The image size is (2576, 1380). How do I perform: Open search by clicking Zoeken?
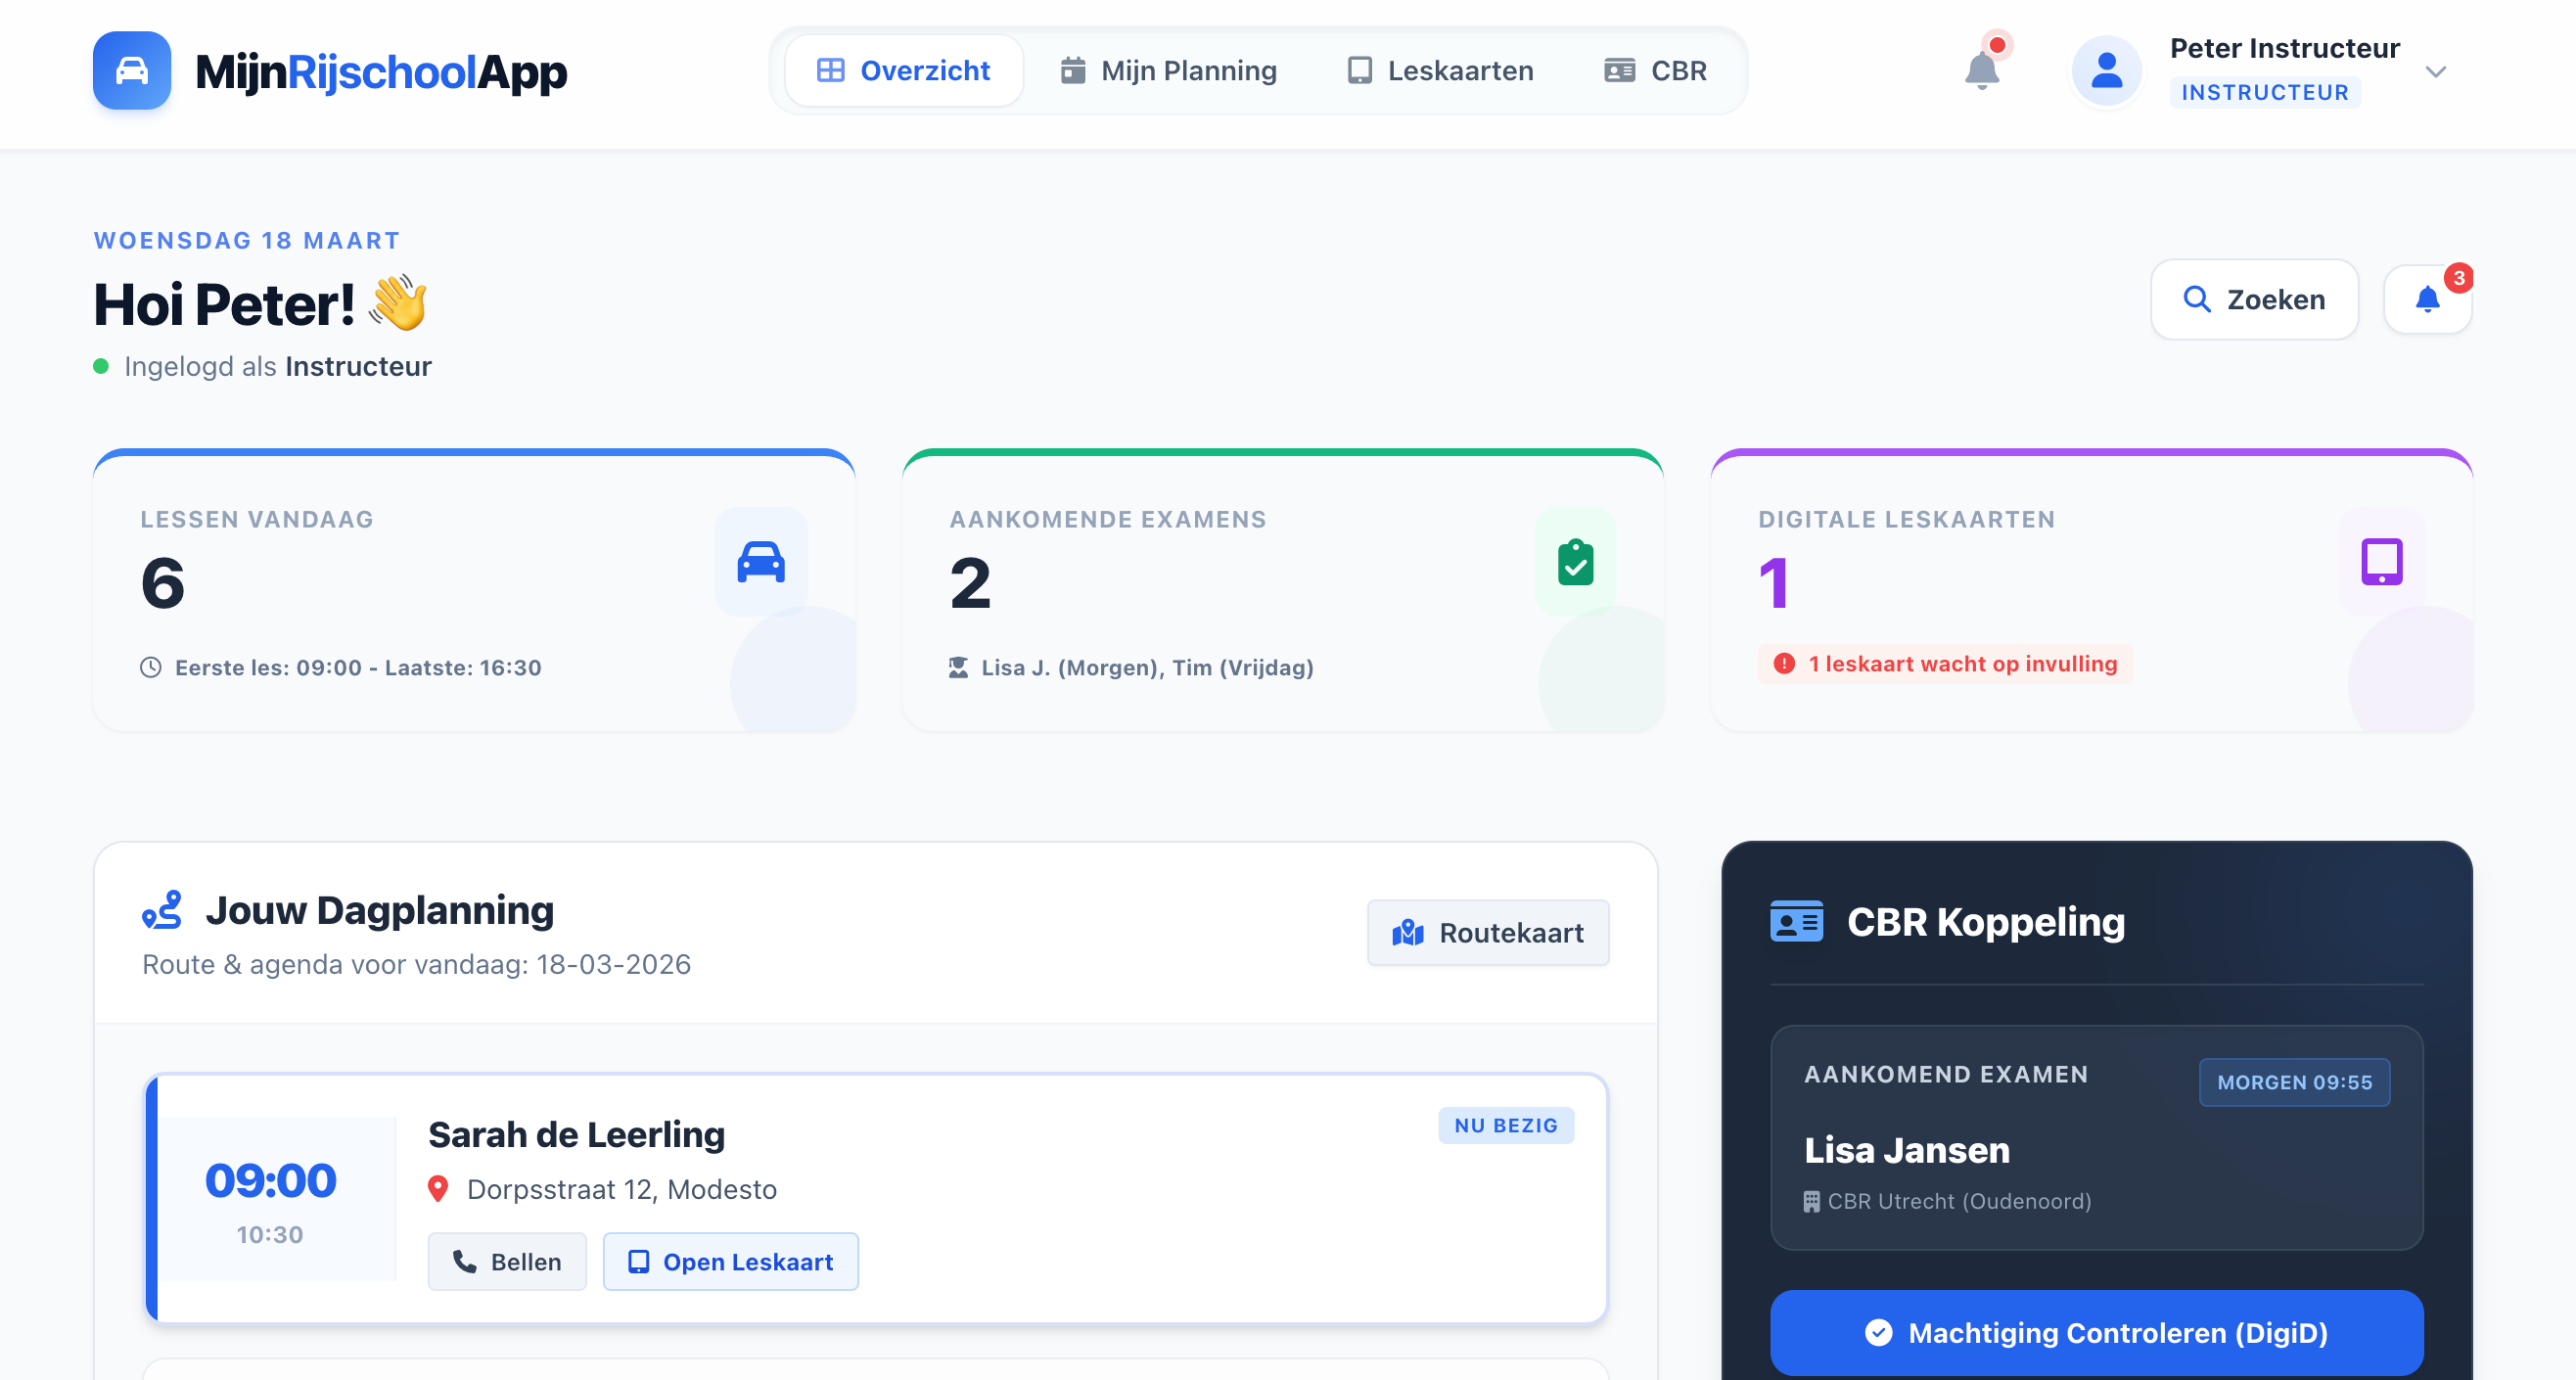pyautogui.click(x=2255, y=299)
